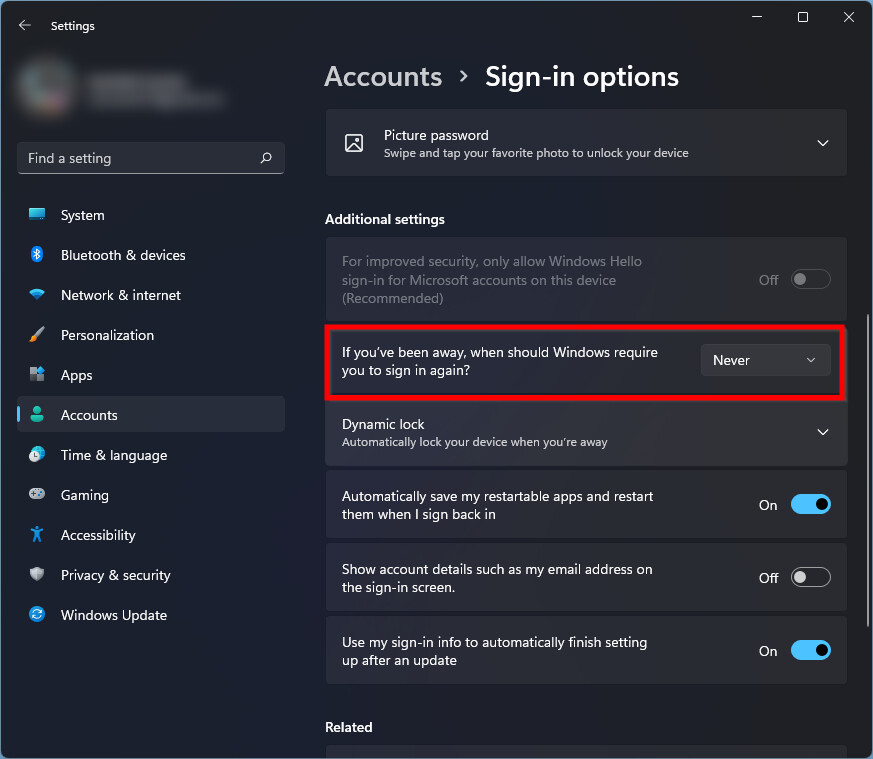This screenshot has width=873, height=759.
Task: Select Network & internet in sidebar
Action: coord(151,295)
